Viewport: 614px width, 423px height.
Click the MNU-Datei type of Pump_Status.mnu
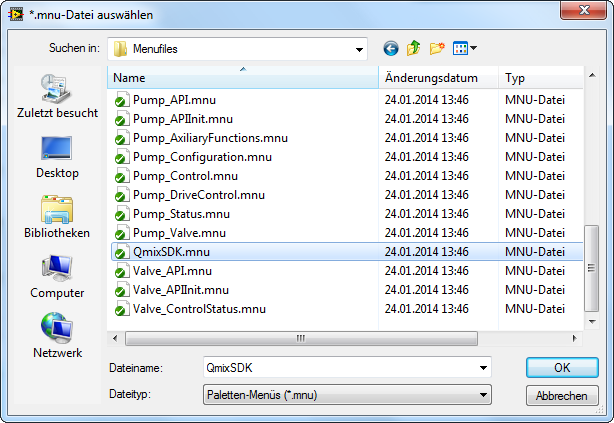click(535, 214)
